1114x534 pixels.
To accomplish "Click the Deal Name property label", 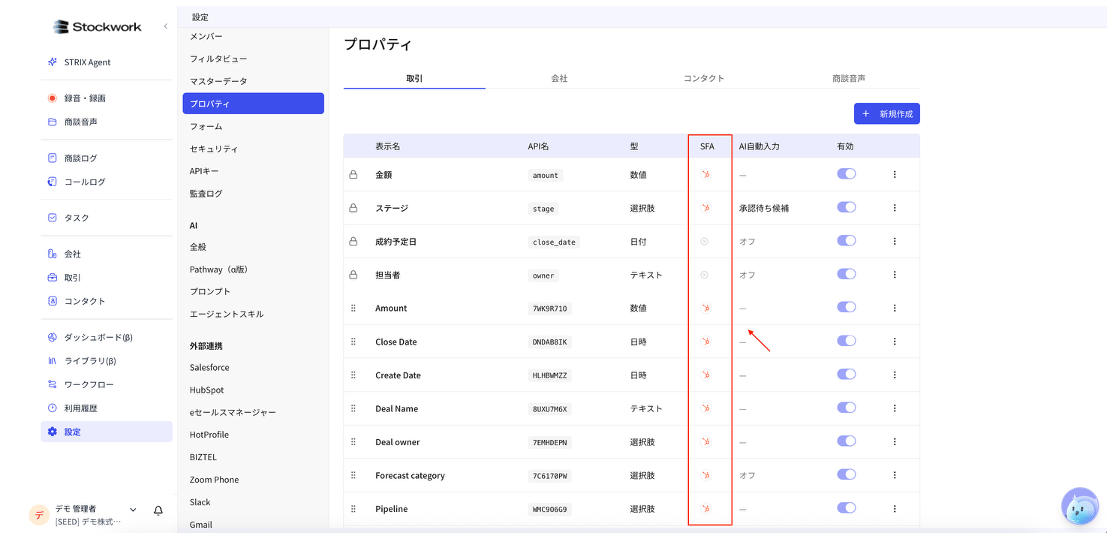I will [x=396, y=409].
